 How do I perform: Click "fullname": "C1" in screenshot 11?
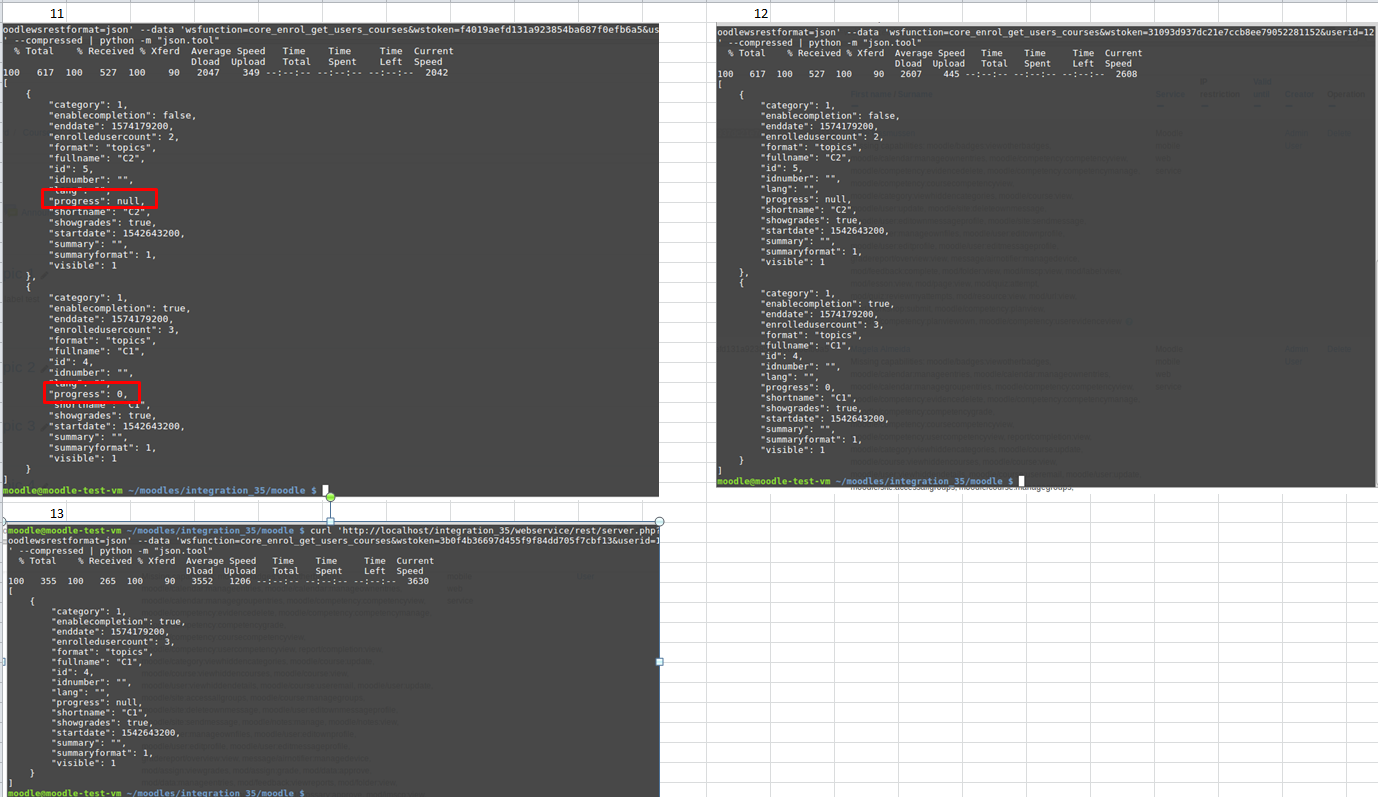100,351
